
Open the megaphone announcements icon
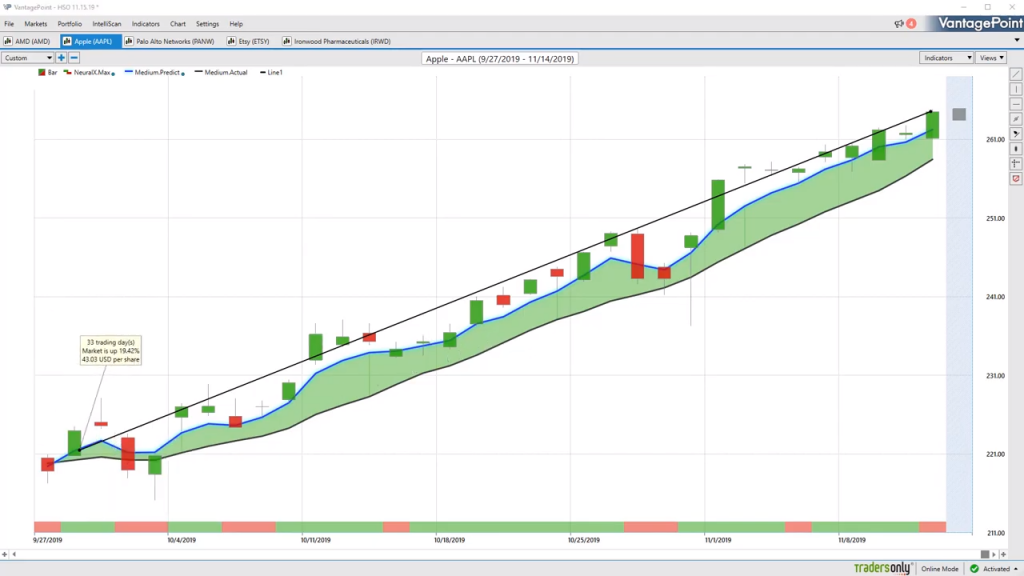(899, 24)
